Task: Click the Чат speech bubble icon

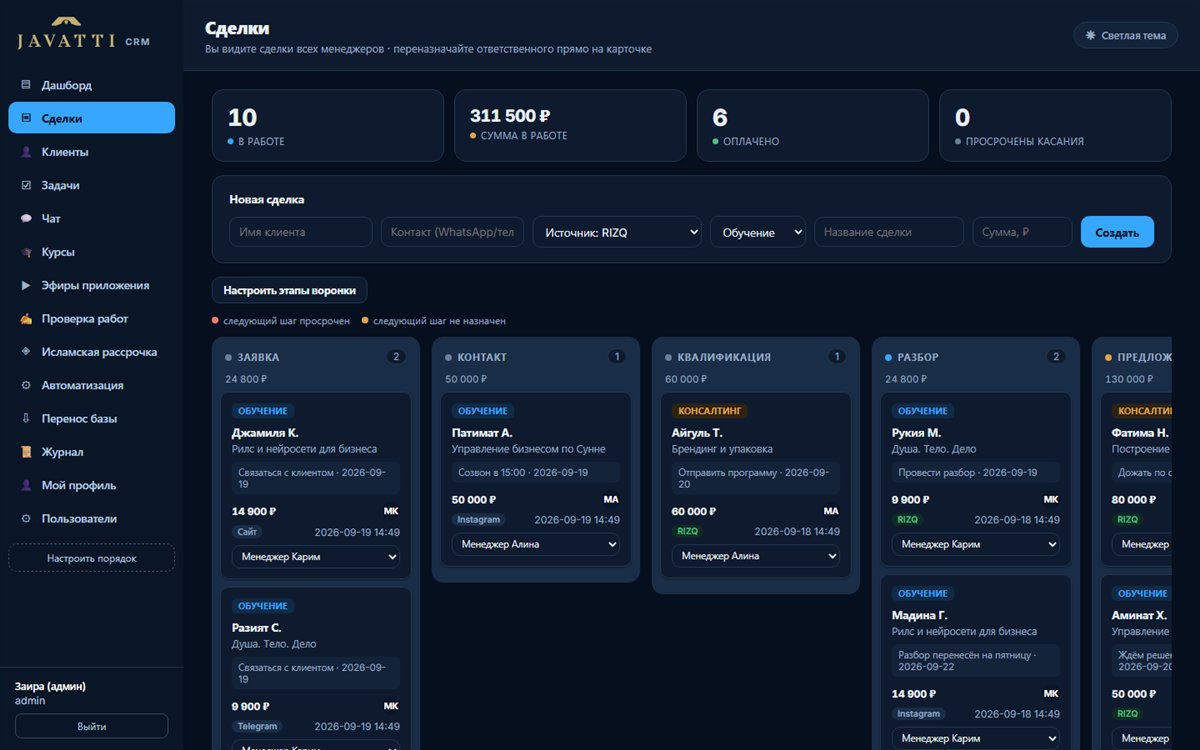Action: (x=26, y=218)
